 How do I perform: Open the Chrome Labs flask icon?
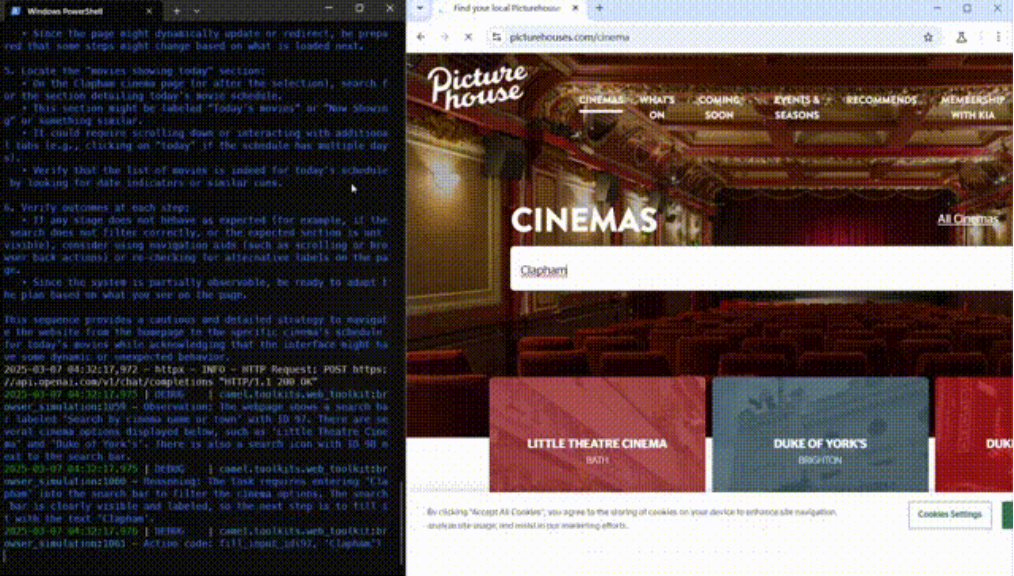(961, 37)
